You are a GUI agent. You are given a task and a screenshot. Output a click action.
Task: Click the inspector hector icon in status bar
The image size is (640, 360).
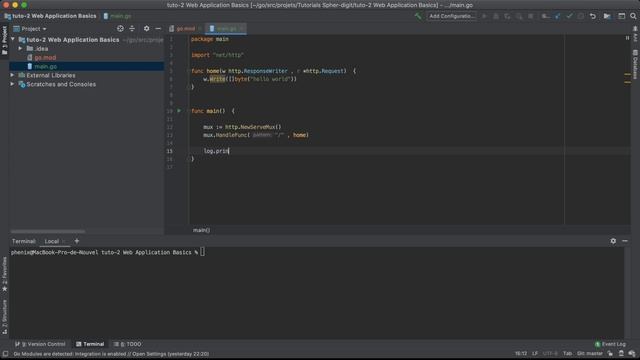tap(621, 353)
